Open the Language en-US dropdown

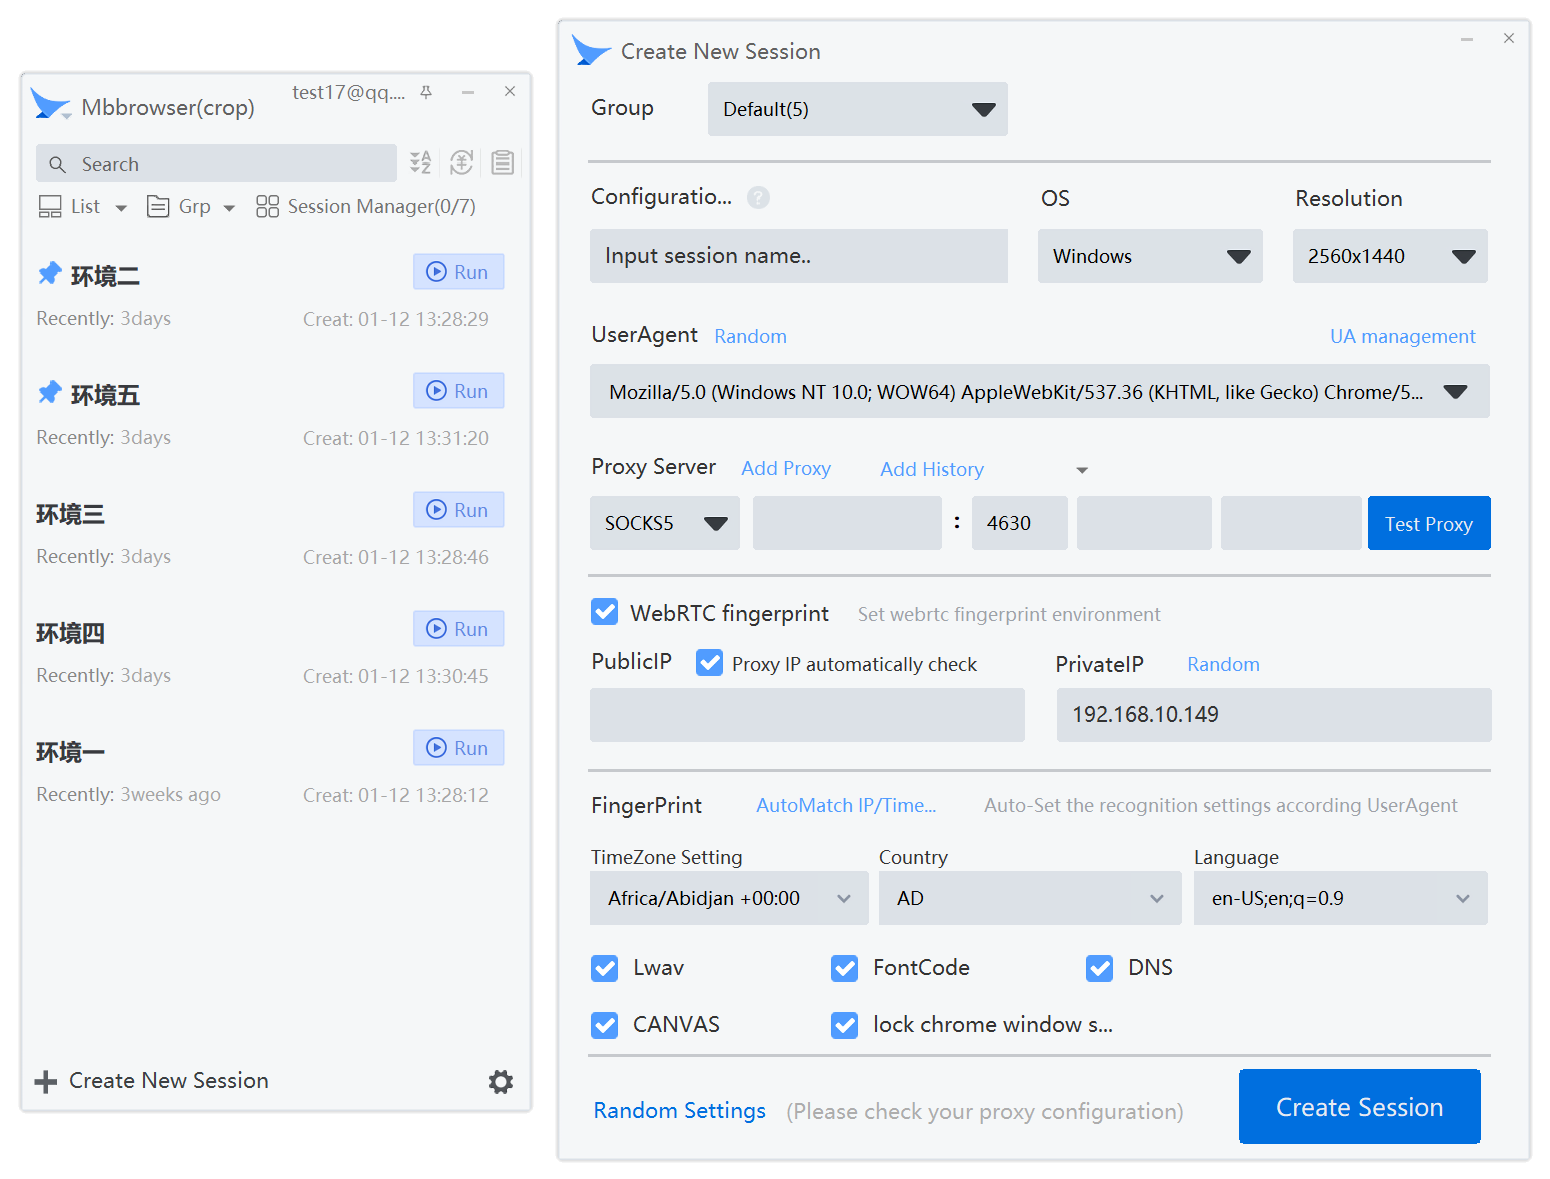pyautogui.click(x=1341, y=898)
